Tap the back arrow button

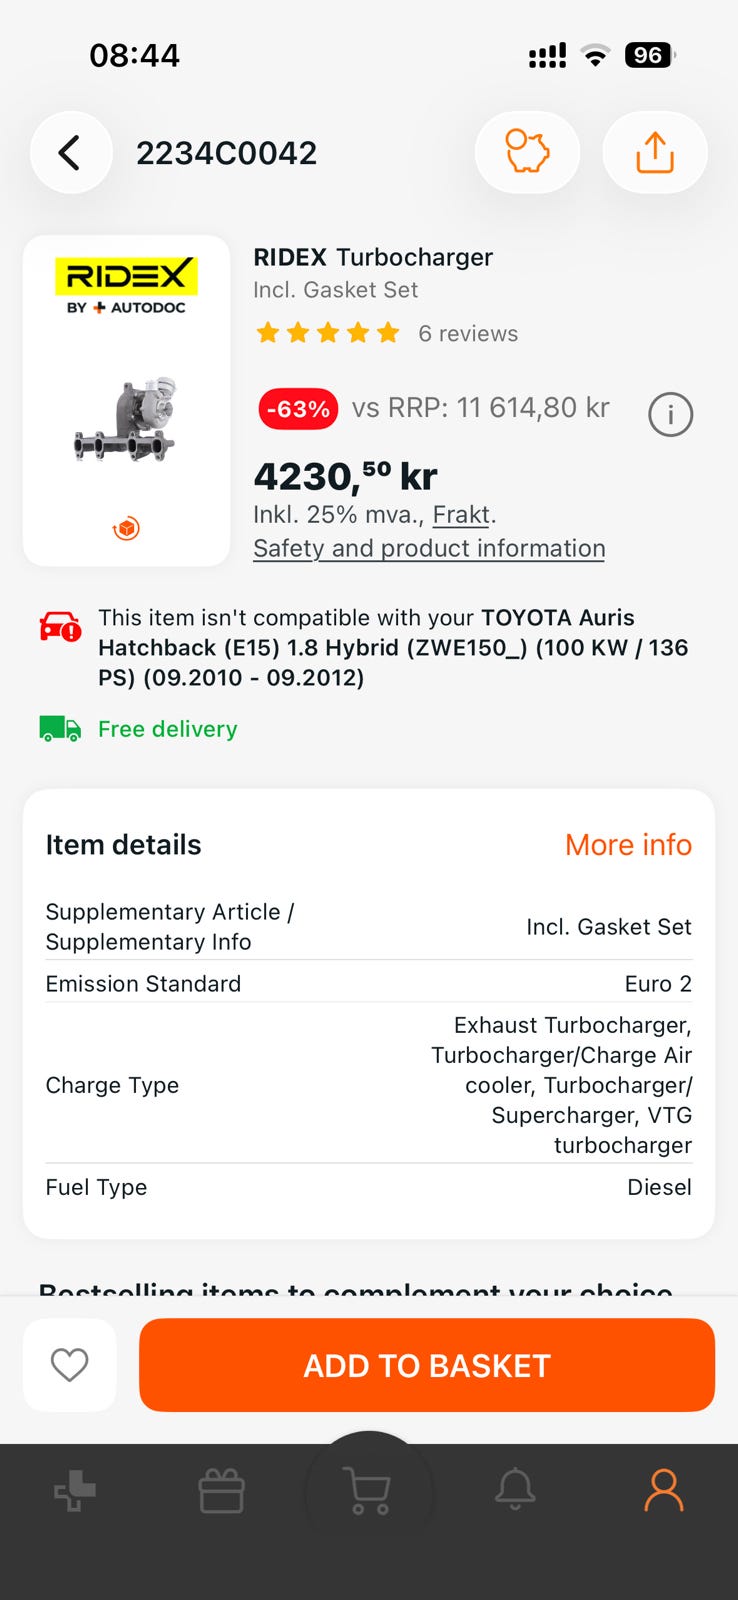(x=70, y=153)
